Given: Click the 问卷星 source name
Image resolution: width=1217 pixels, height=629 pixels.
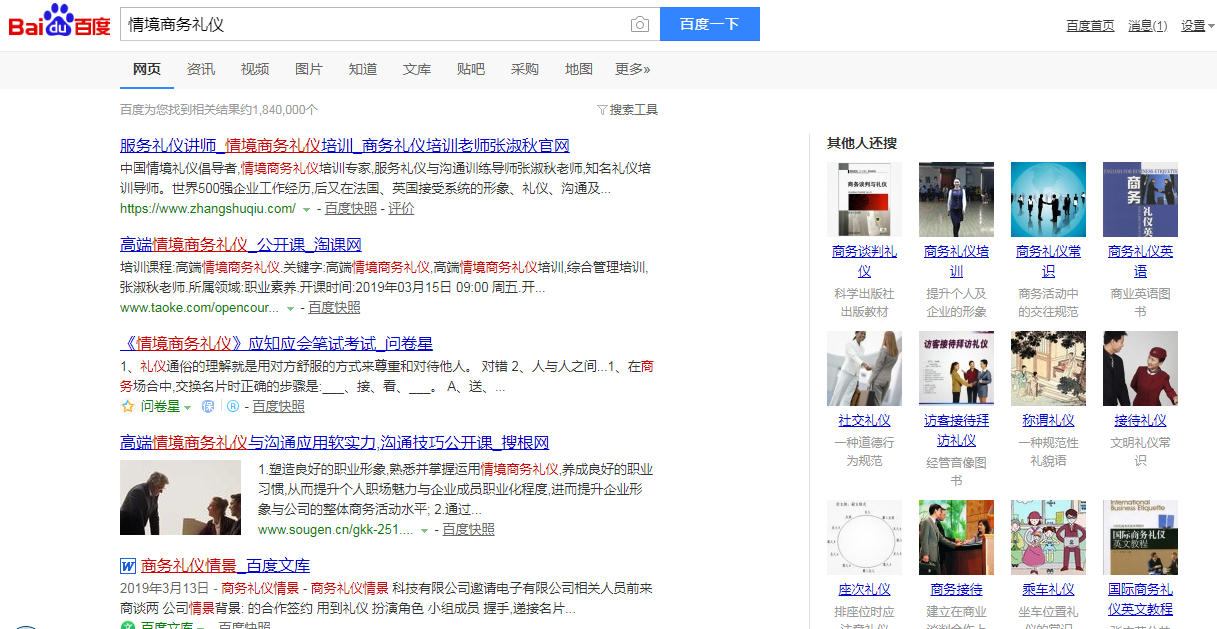Looking at the screenshot, I should pos(160,407).
